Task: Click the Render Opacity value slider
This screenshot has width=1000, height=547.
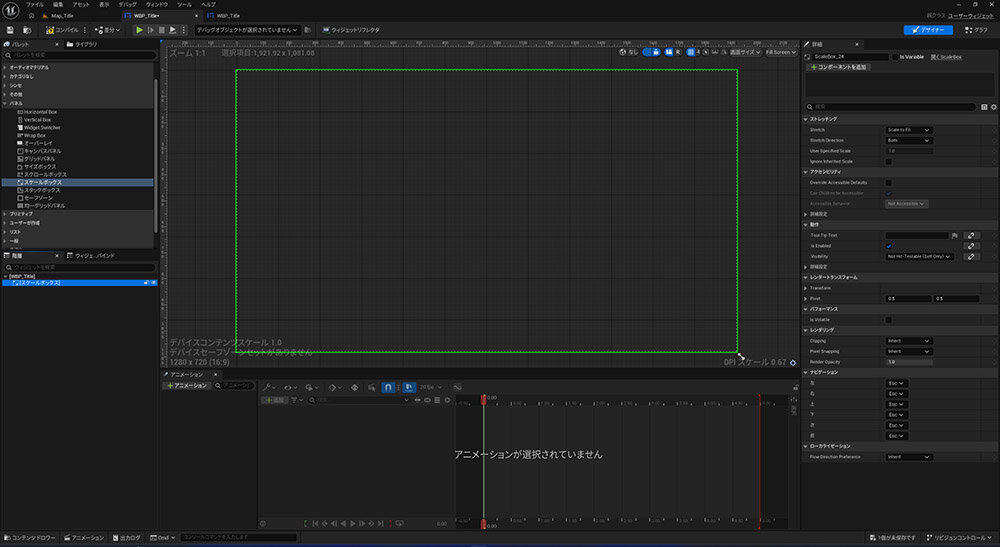Action: 909,362
